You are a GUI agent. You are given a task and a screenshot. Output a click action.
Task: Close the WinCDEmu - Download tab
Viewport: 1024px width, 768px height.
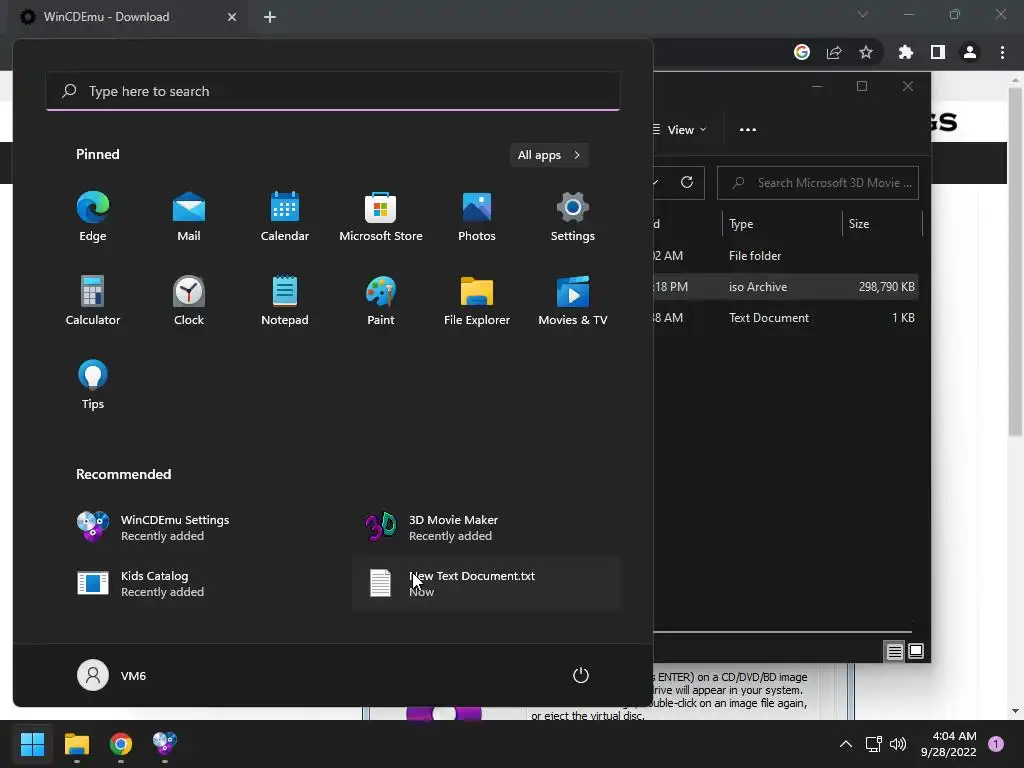[232, 17]
